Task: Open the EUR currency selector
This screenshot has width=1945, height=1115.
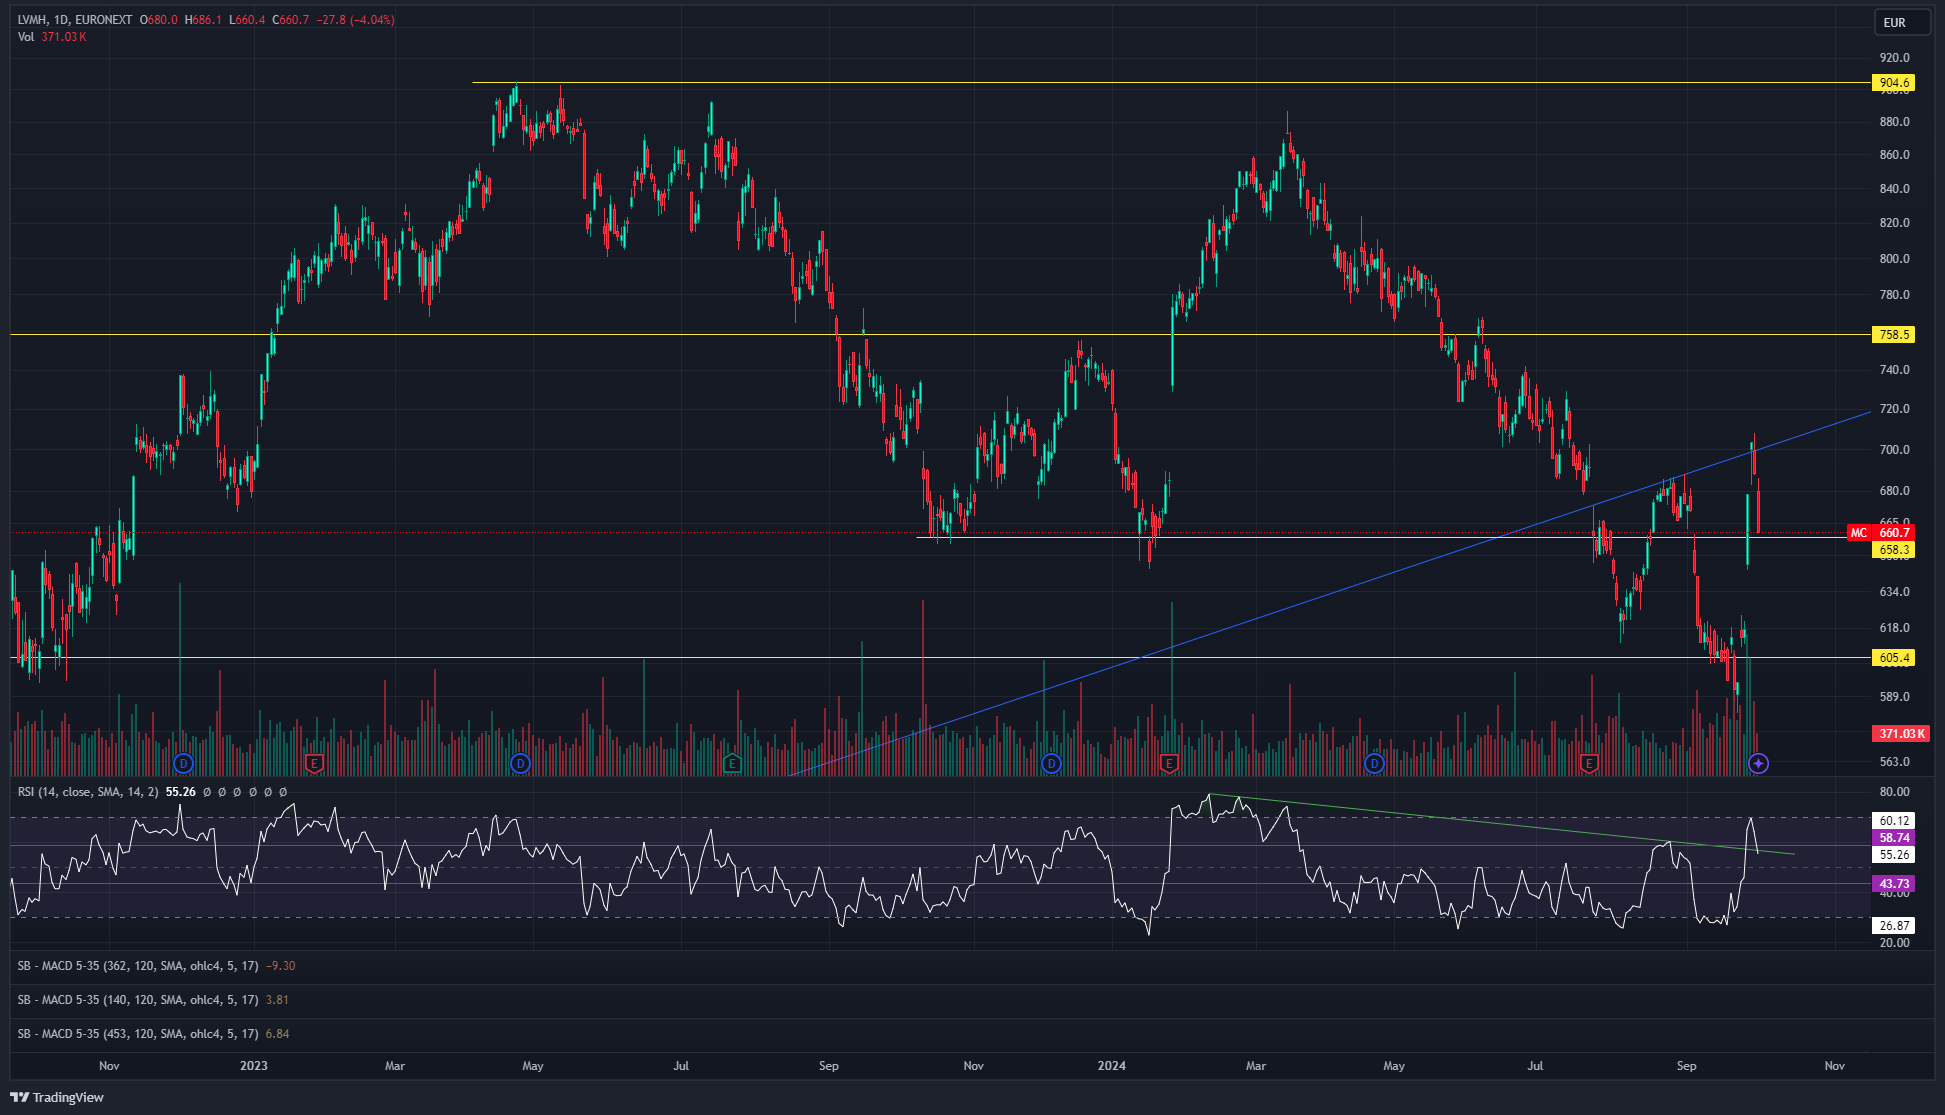Action: pyautogui.click(x=1901, y=22)
